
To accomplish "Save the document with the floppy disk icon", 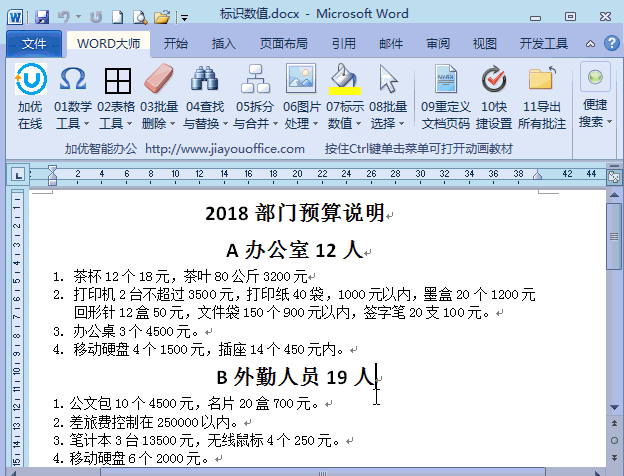I will click(x=42, y=17).
